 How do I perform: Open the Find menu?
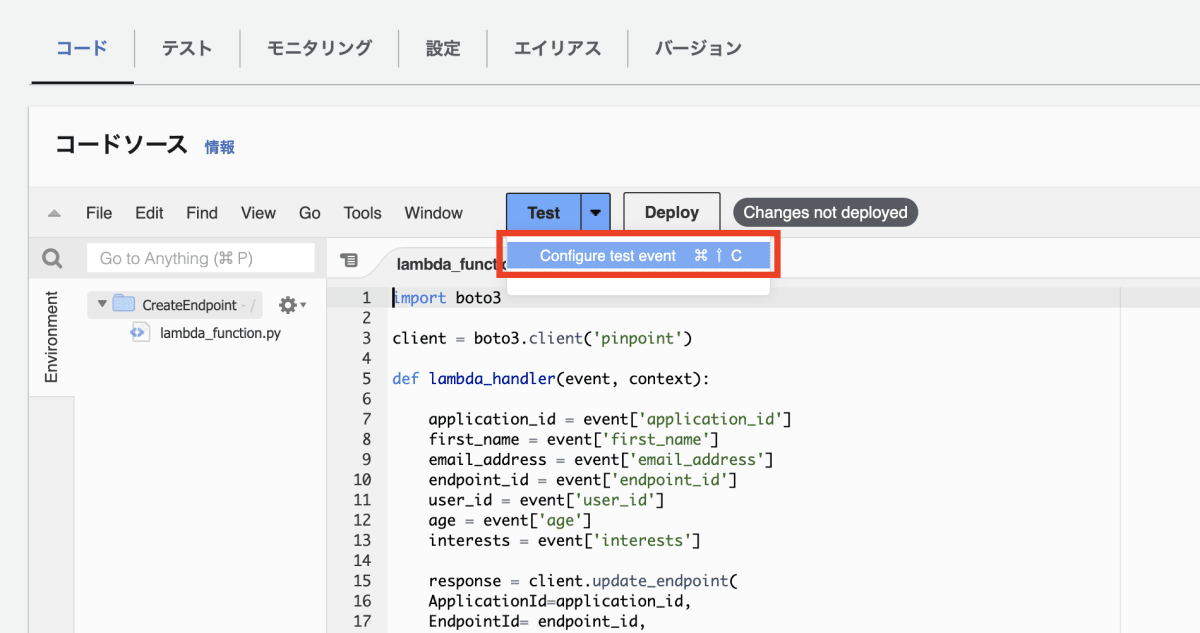pyautogui.click(x=202, y=213)
